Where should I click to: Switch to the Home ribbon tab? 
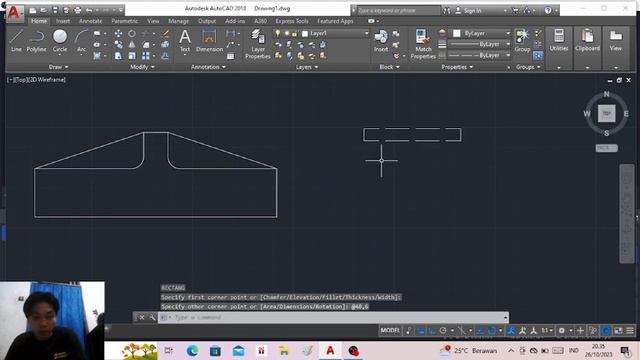pos(39,21)
